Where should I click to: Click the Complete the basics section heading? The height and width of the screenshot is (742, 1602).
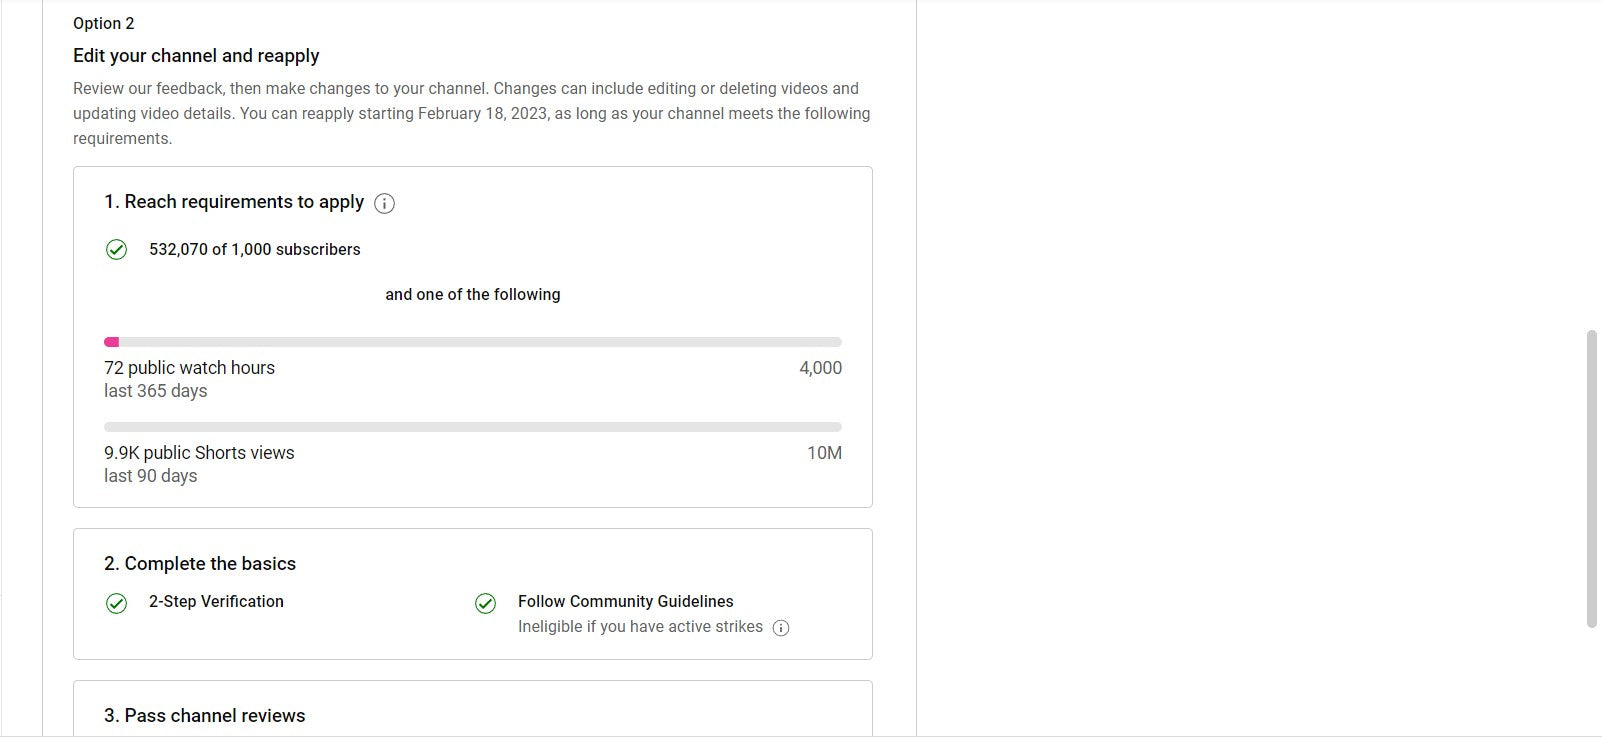(x=200, y=563)
